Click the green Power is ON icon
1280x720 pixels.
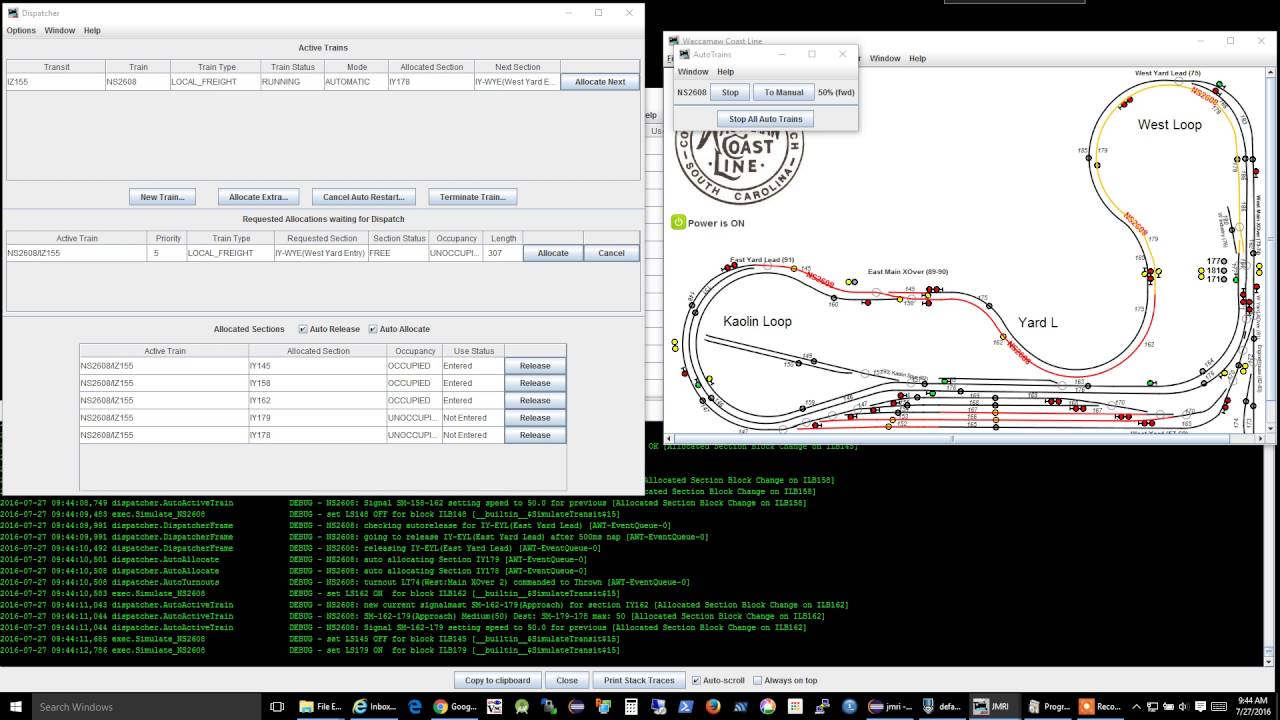point(678,223)
